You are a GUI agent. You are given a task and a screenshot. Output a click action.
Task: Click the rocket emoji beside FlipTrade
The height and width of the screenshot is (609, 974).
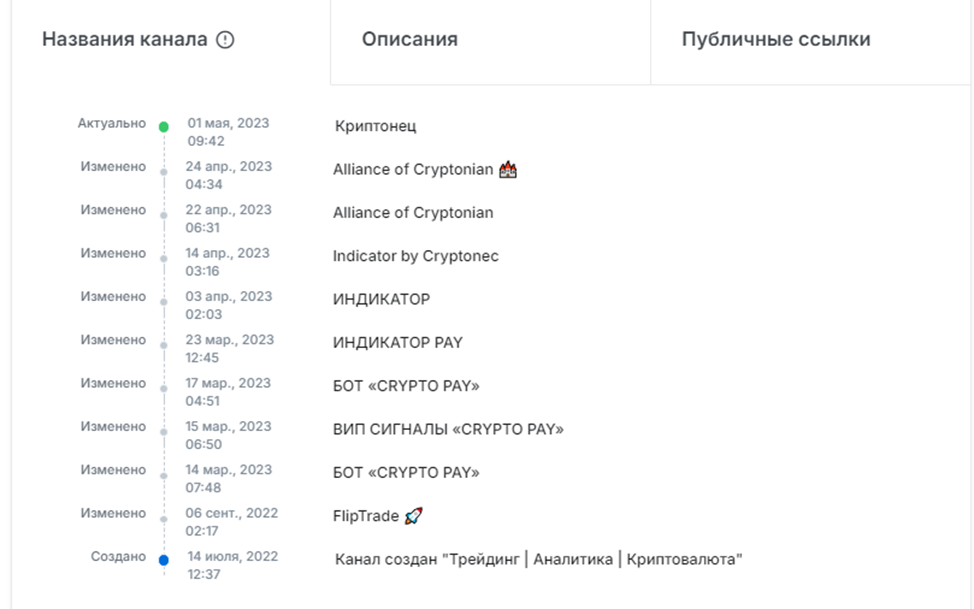[415, 513]
